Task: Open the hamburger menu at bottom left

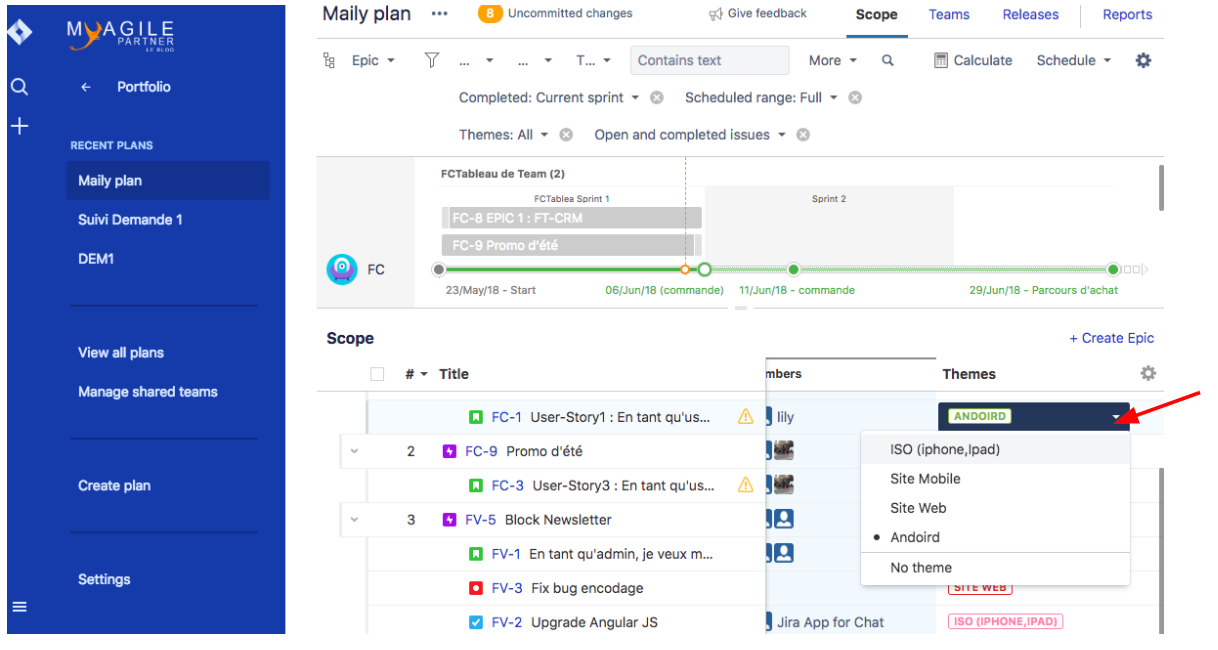Action: pos(19,606)
